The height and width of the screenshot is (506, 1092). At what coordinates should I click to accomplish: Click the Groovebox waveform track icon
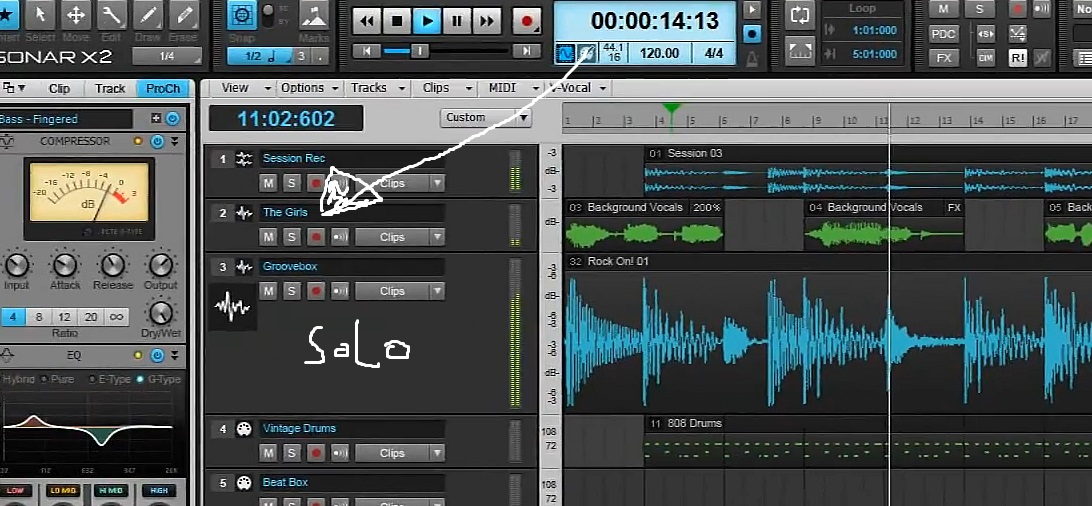pos(233,306)
